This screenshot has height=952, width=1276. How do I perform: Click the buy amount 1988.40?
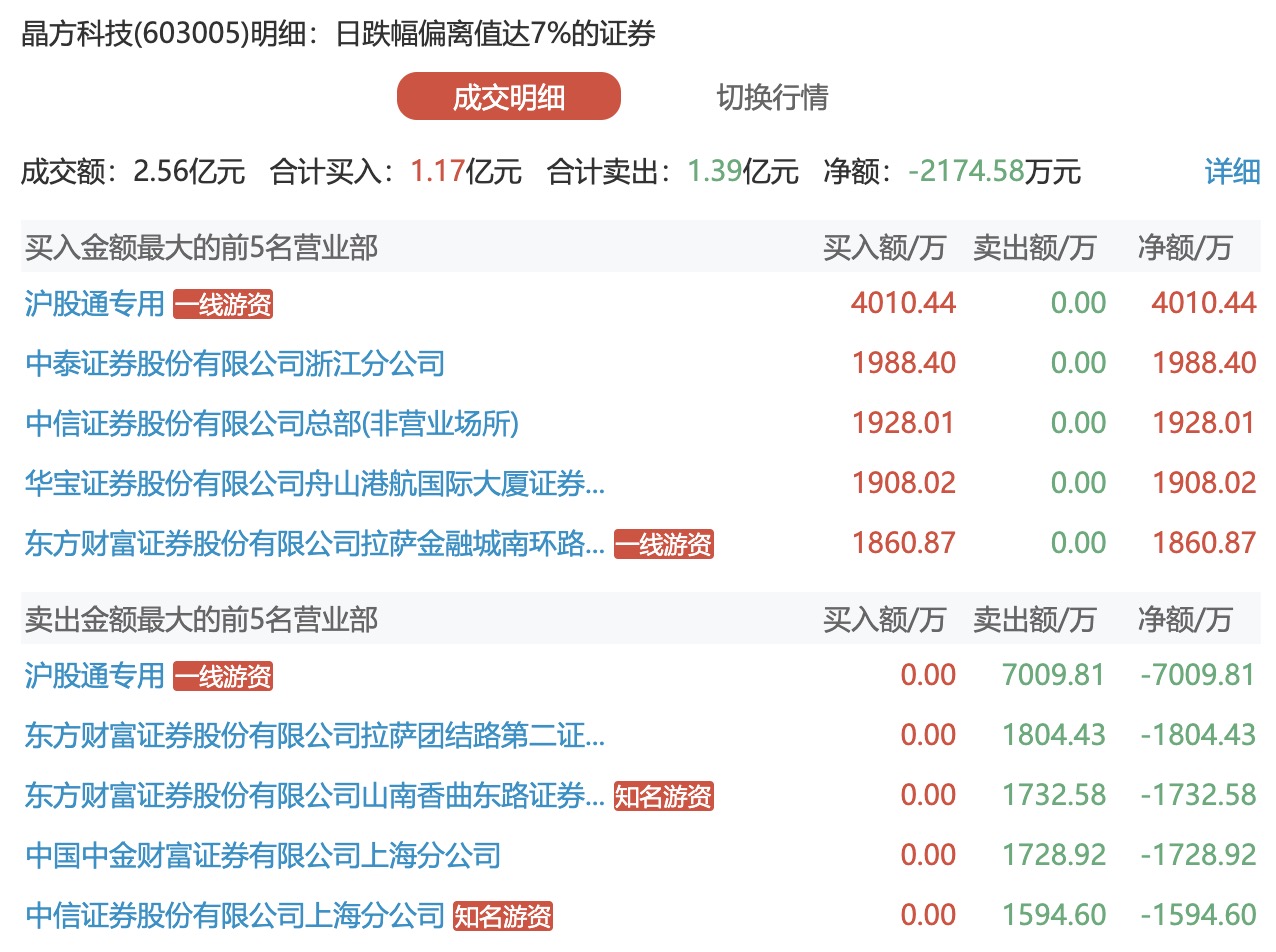tap(904, 363)
